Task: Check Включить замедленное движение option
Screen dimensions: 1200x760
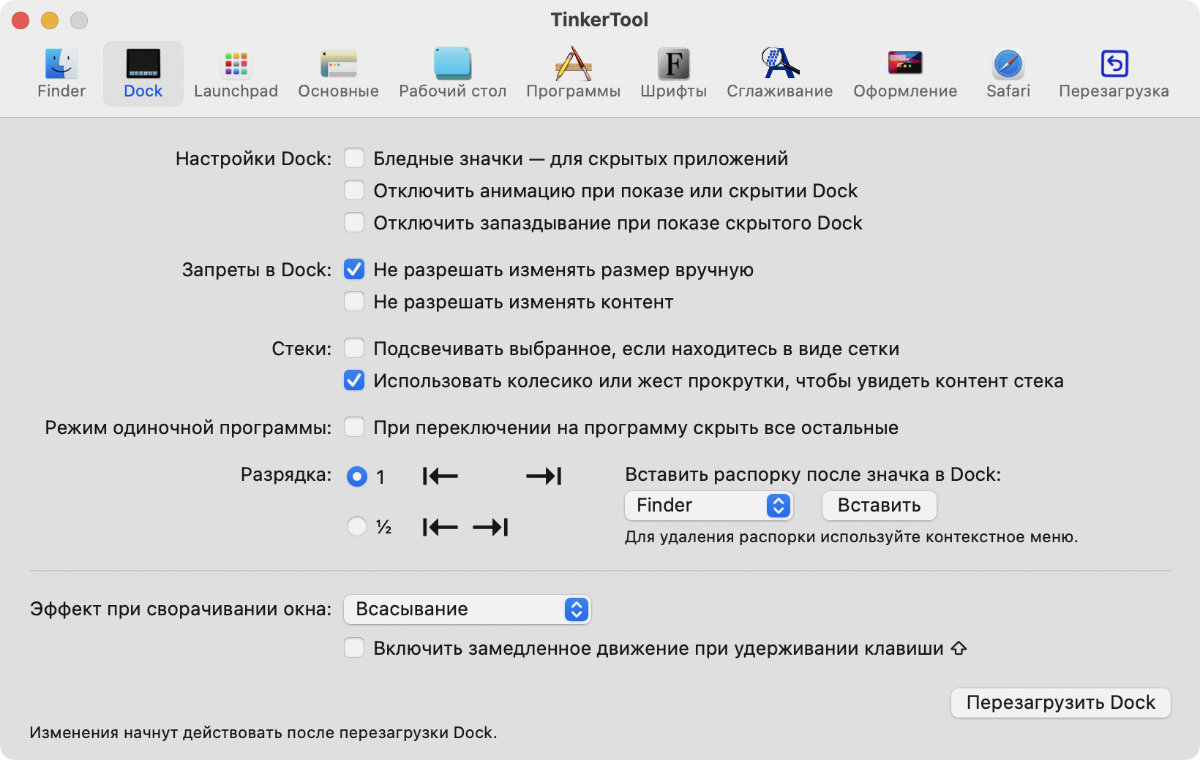Action: pos(354,648)
